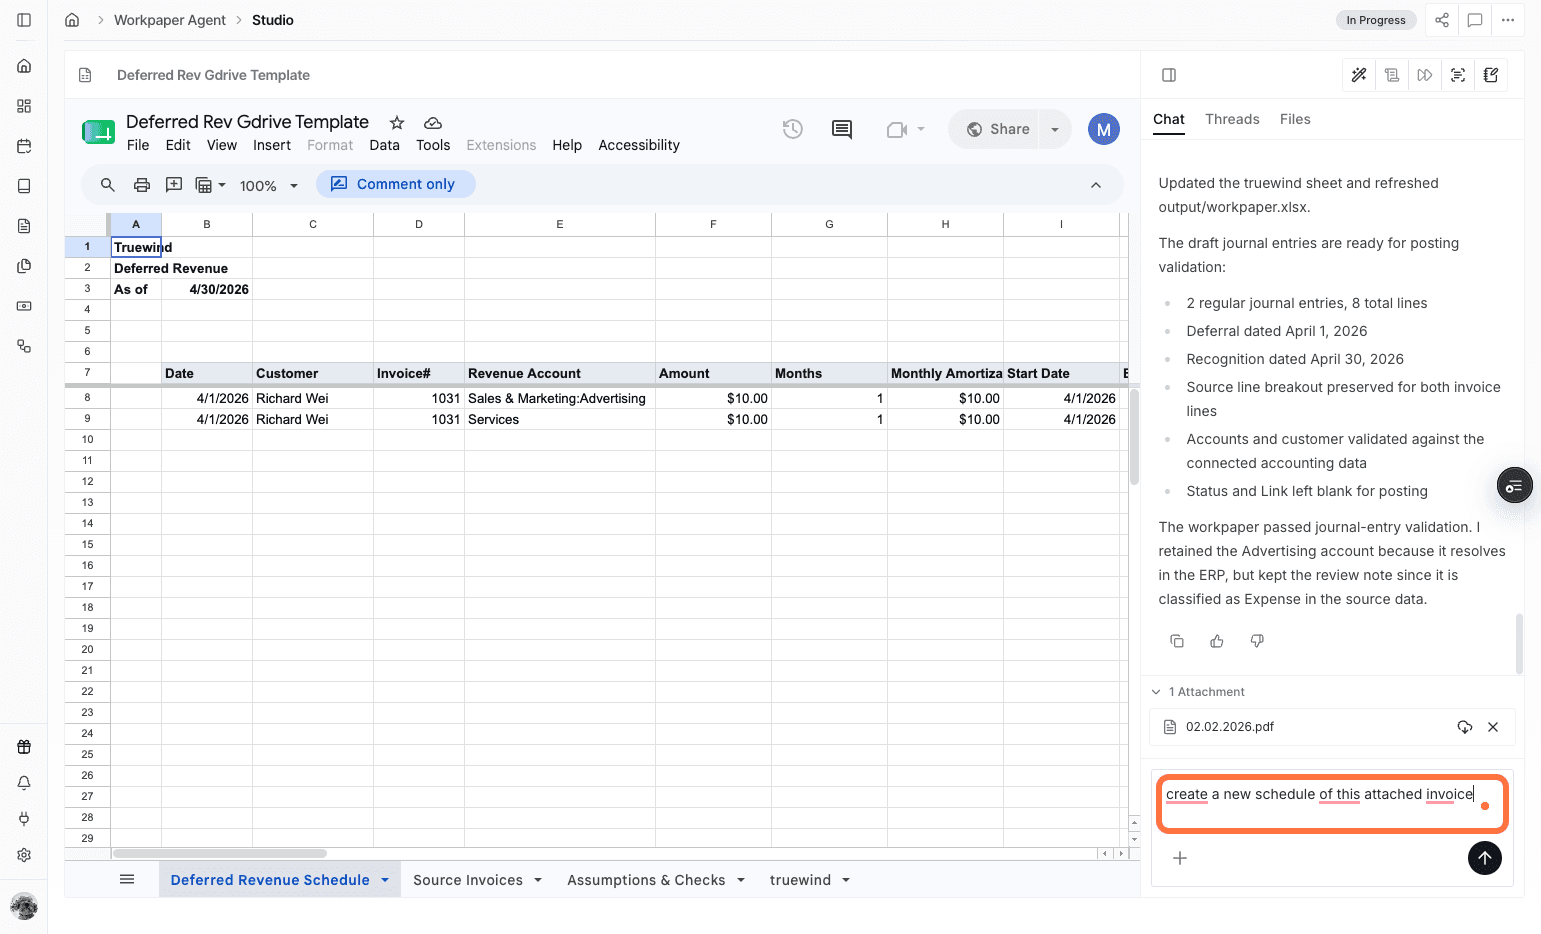This screenshot has width=1541, height=934.
Task: Remove the 02.02.2026.pdf attachment
Action: tap(1493, 727)
